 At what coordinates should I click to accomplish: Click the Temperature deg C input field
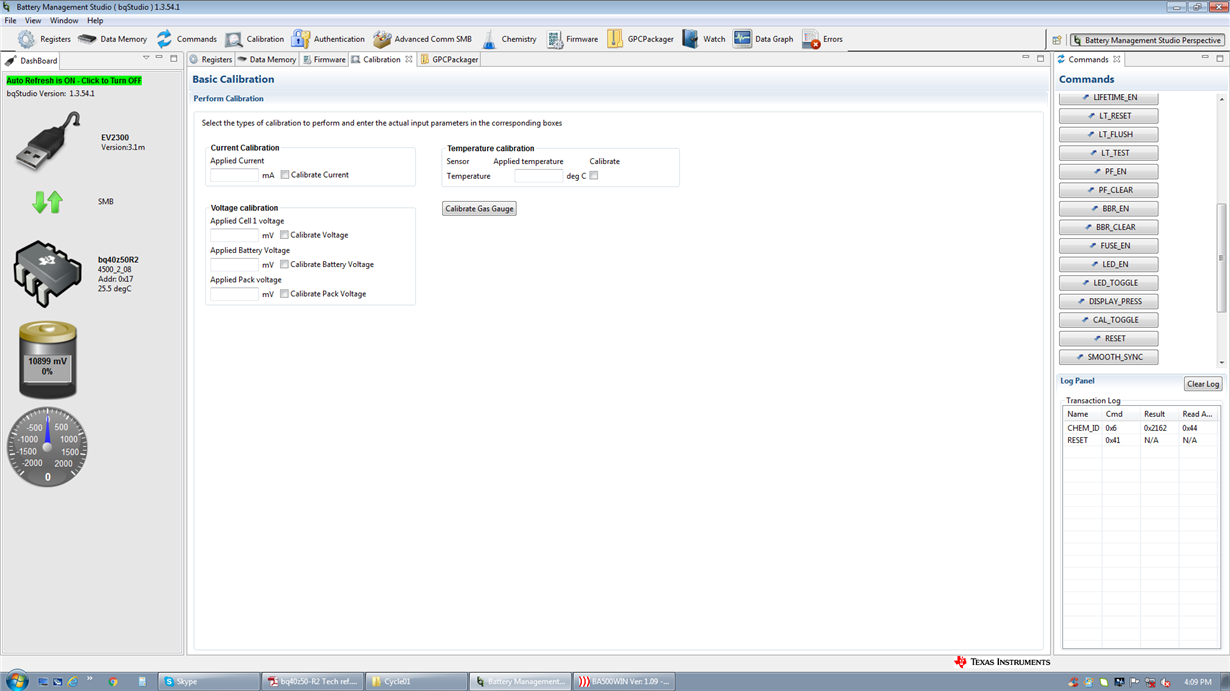(539, 176)
